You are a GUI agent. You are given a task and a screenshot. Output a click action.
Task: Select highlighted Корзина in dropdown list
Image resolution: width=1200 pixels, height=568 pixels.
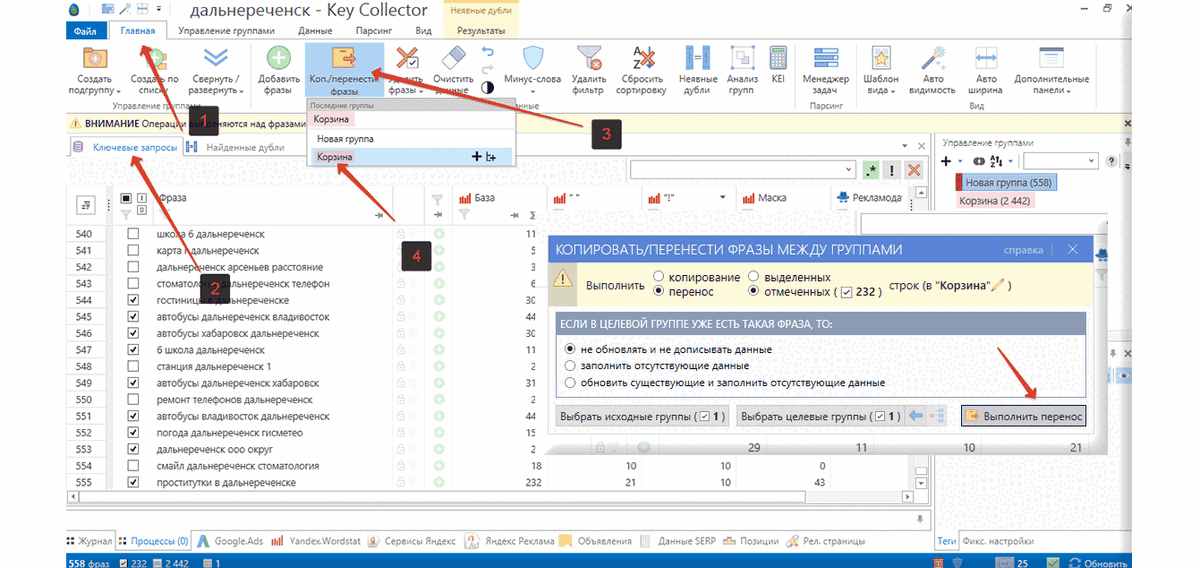pos(410,157)
